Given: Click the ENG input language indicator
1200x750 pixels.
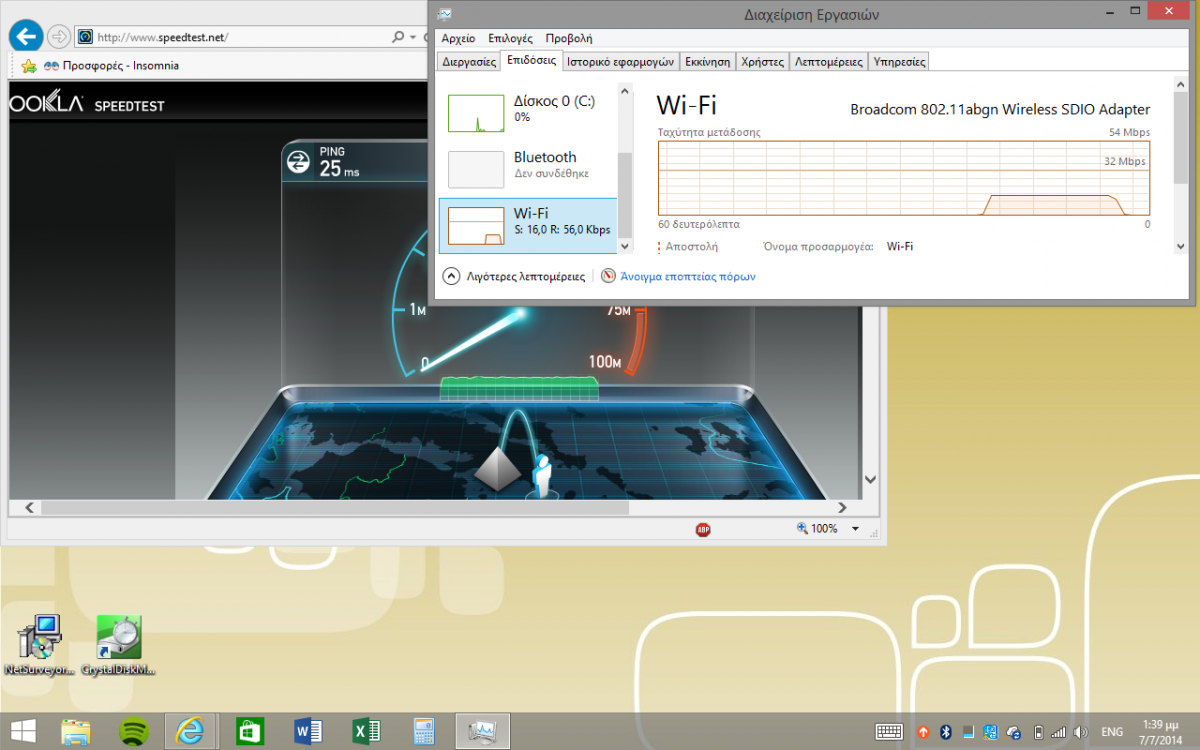Looking at the screenshot, I should point(1113,732).
